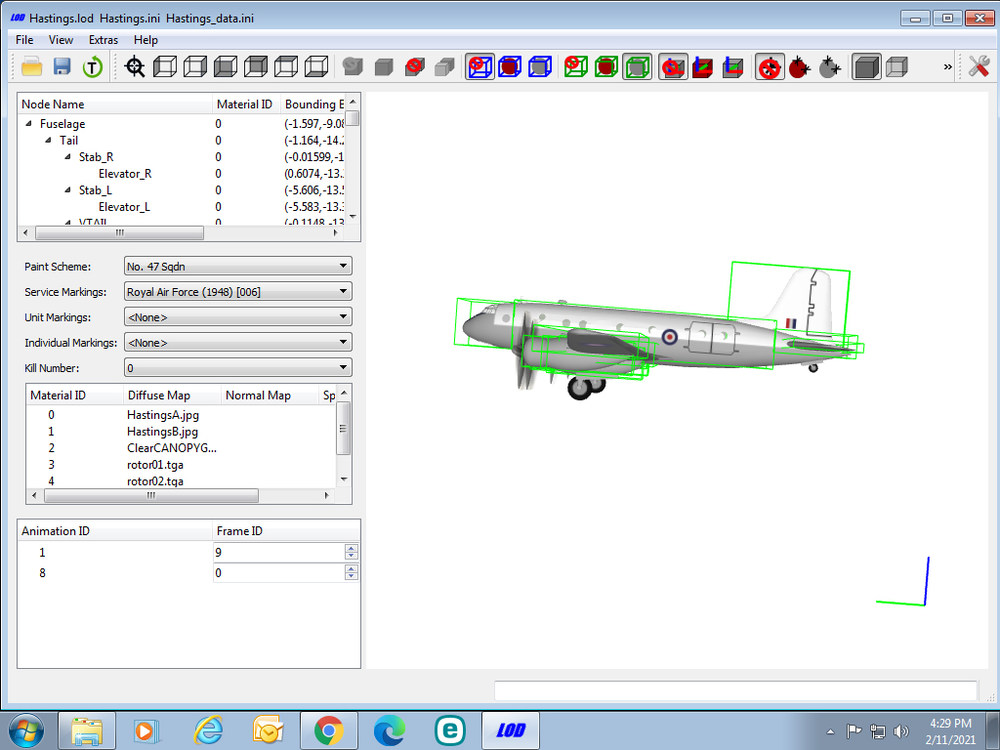This screenshot has width=1000, height=750.
Task: Open the Extras menu
Action: 103,40
